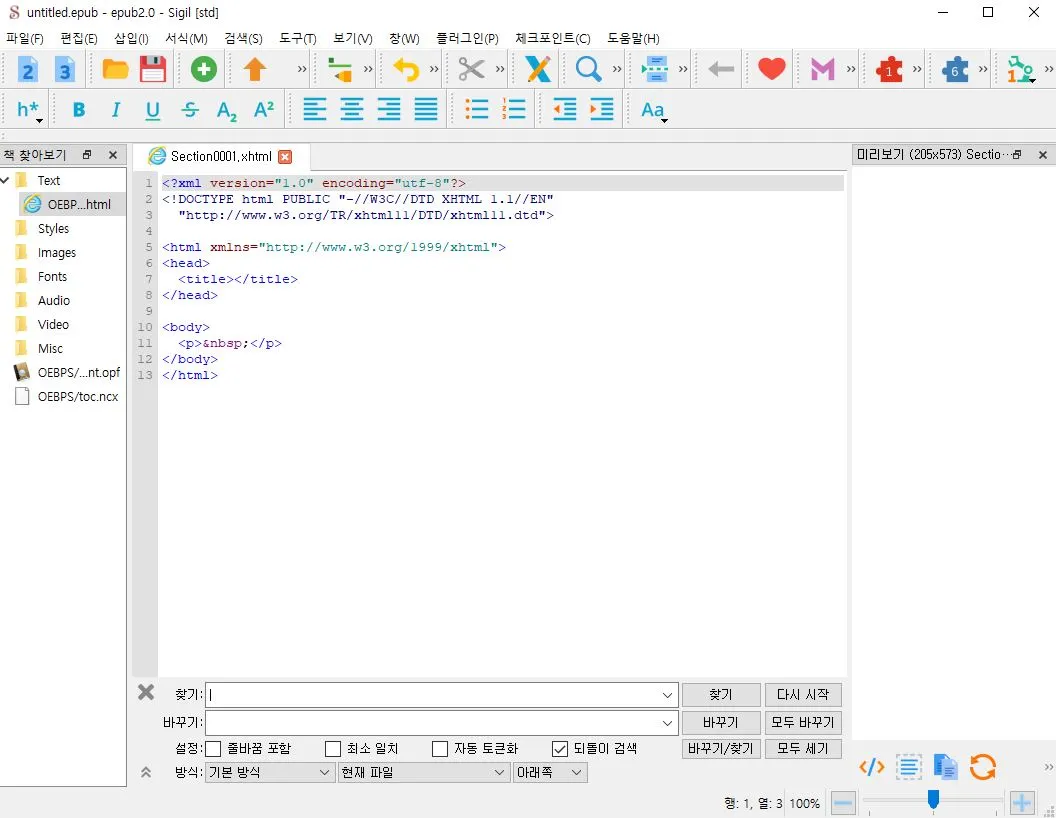
Task: Click the Save floppy disk icon
Action: tap(152, 69)
